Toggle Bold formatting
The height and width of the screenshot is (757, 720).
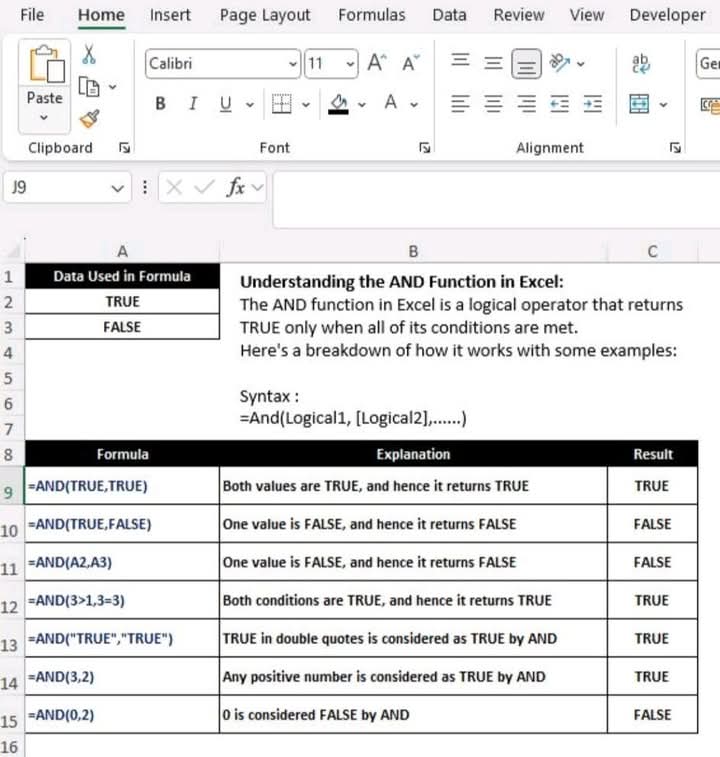160,104
